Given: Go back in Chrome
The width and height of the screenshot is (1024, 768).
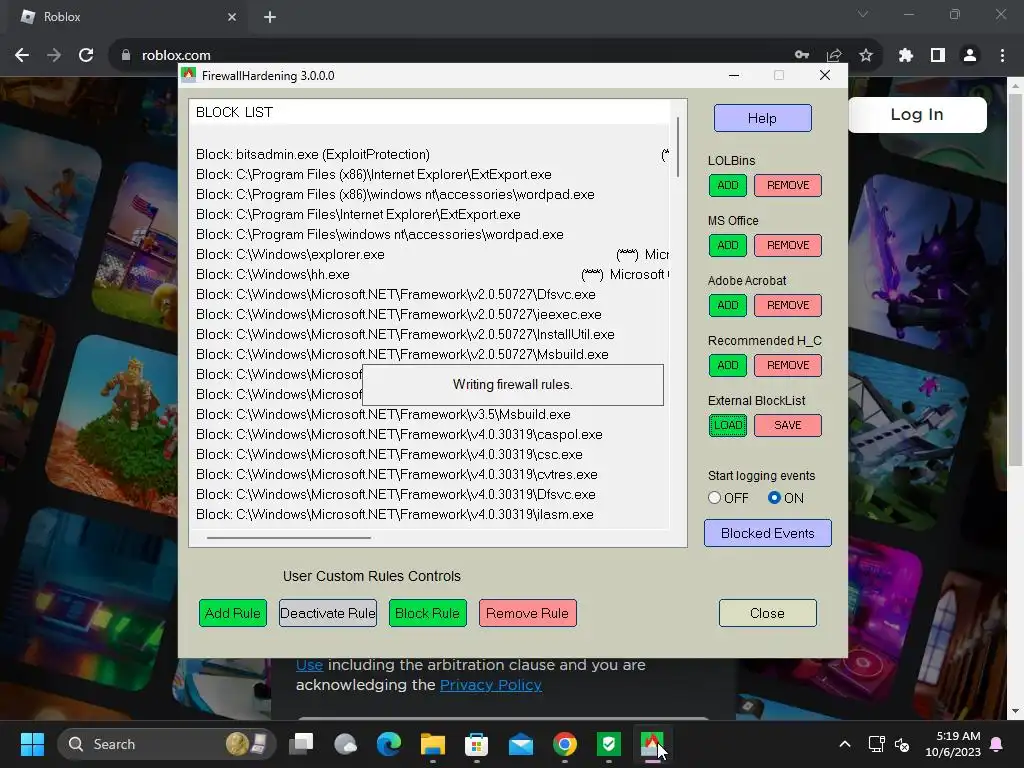Looking at the screenshot, I should pos(22,56).
